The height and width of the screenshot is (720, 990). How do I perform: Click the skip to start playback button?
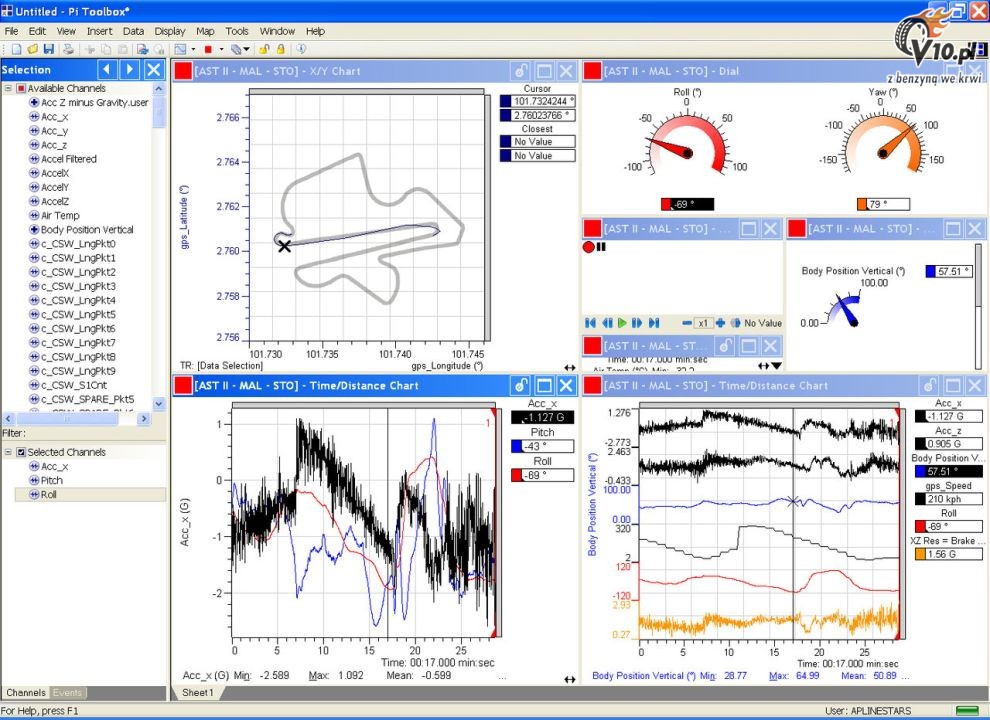590,323
